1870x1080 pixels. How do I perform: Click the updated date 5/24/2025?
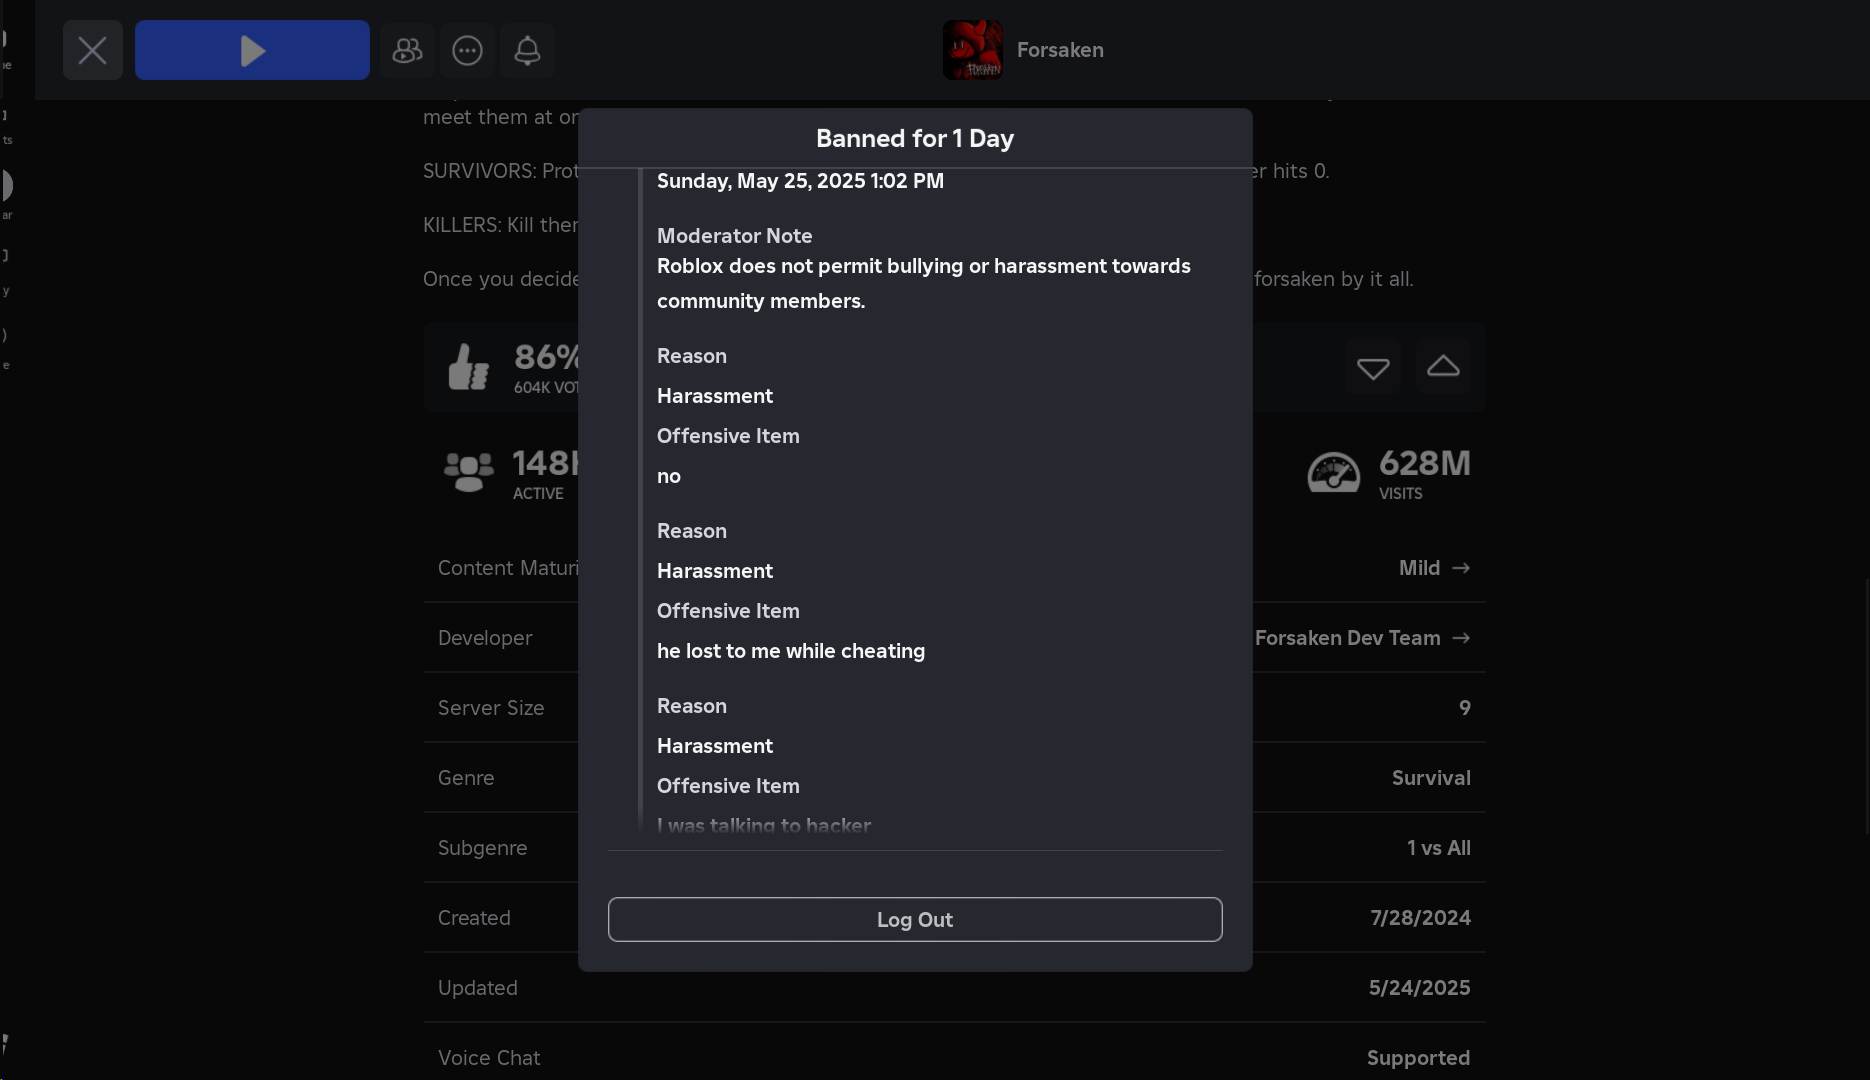[x=1419, y=988]
